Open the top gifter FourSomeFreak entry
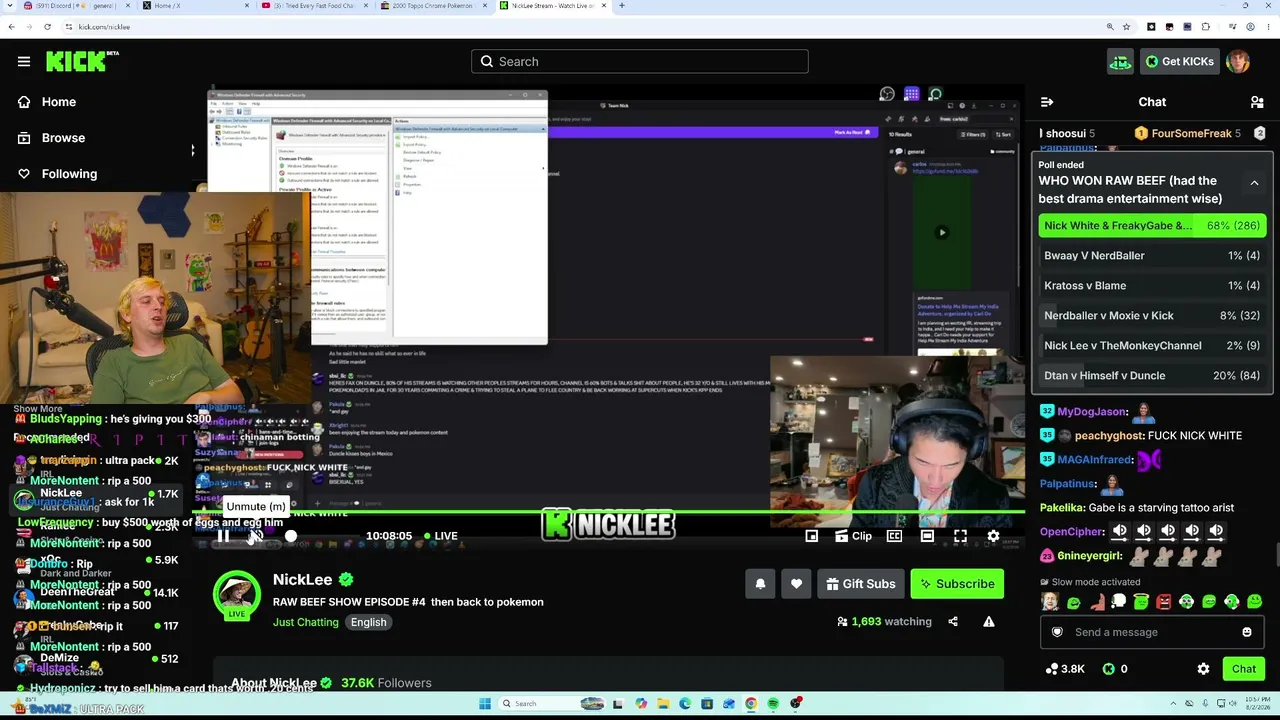The width and height of the screenshot is (1280, 720). point(1188,133)
